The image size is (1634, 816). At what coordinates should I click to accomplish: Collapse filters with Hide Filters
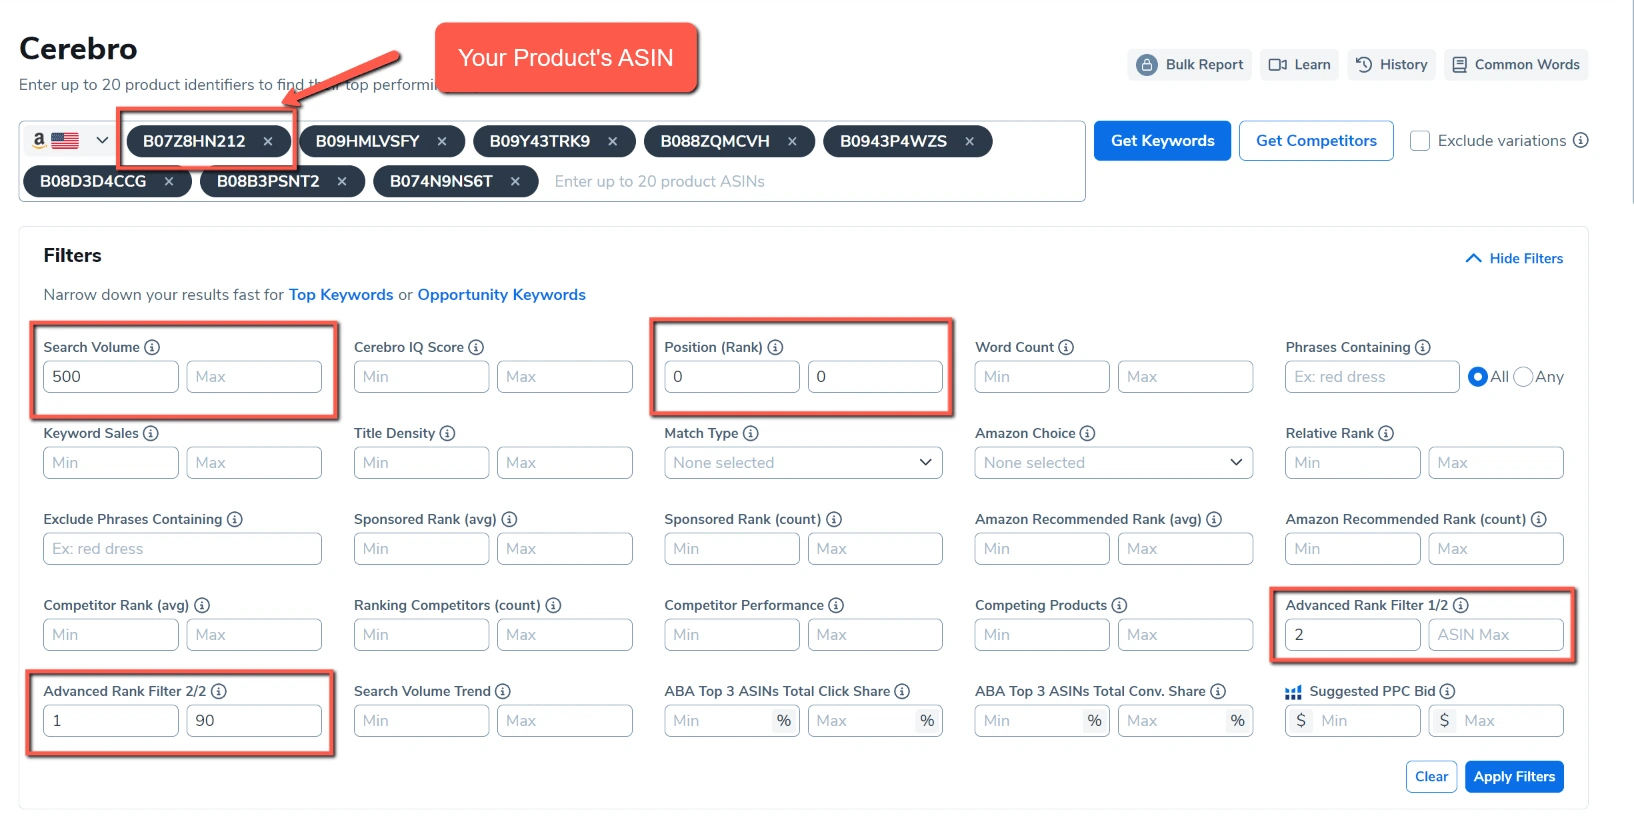click(1514, 258)
